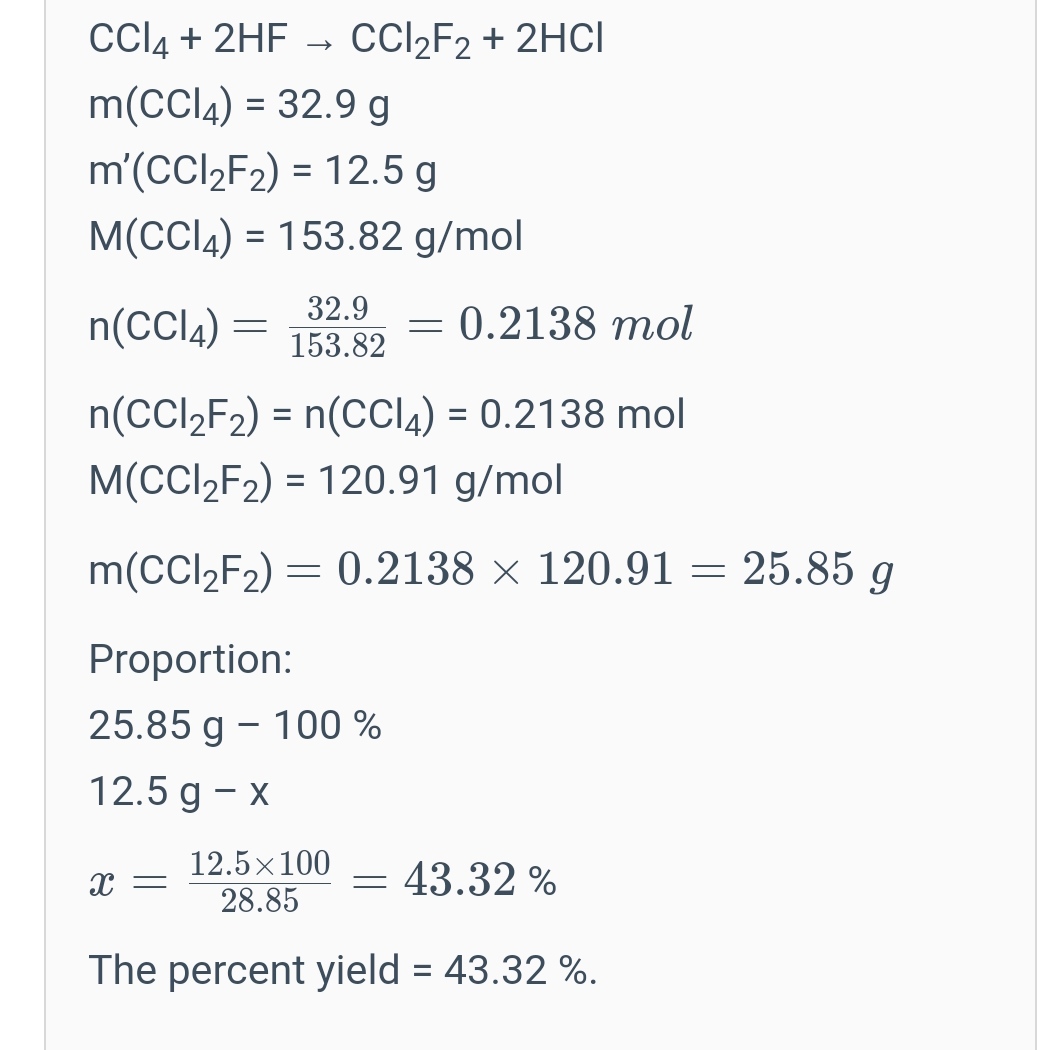Viewport: 1062px width, 1050px height.
Task: Click the line m(CCl4) = 32.9 g
Action: [239, 105]
